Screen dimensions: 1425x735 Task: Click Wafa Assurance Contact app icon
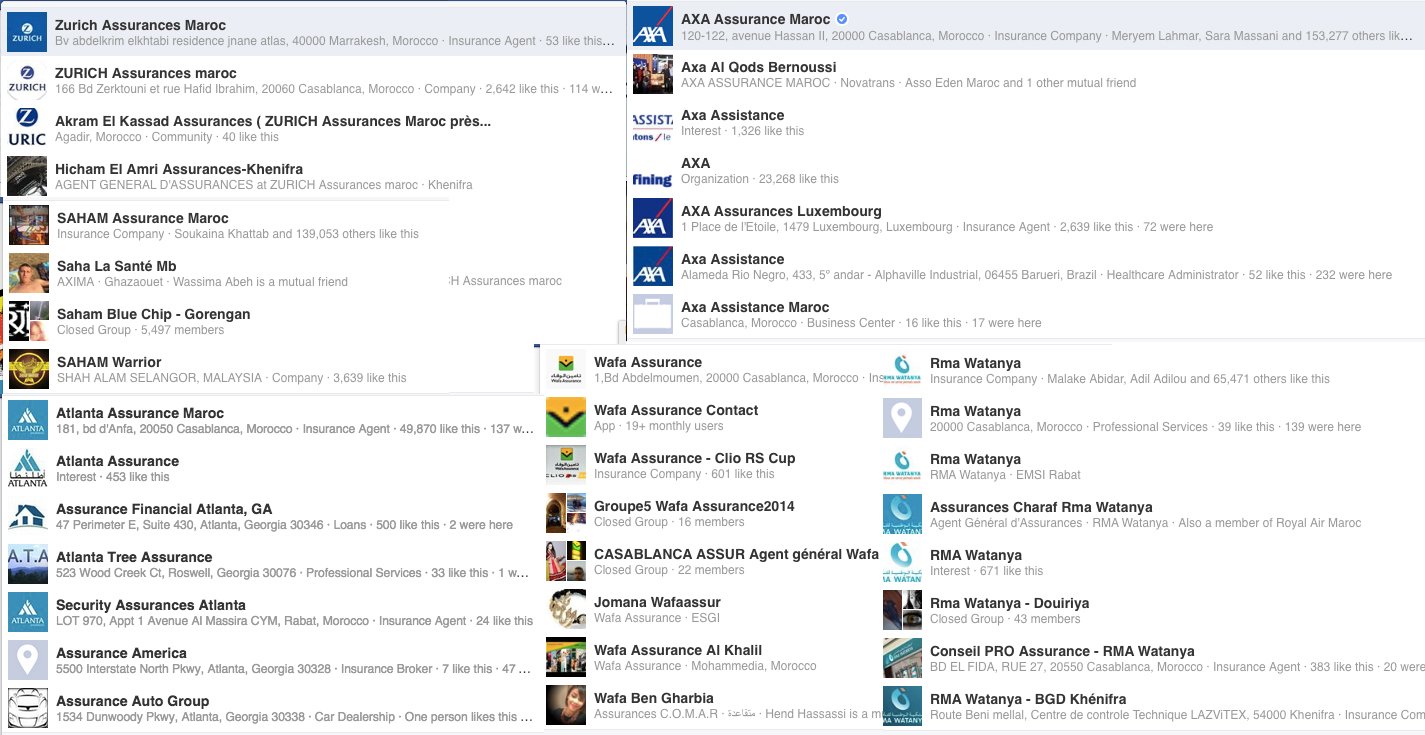(x=566, y=417)
